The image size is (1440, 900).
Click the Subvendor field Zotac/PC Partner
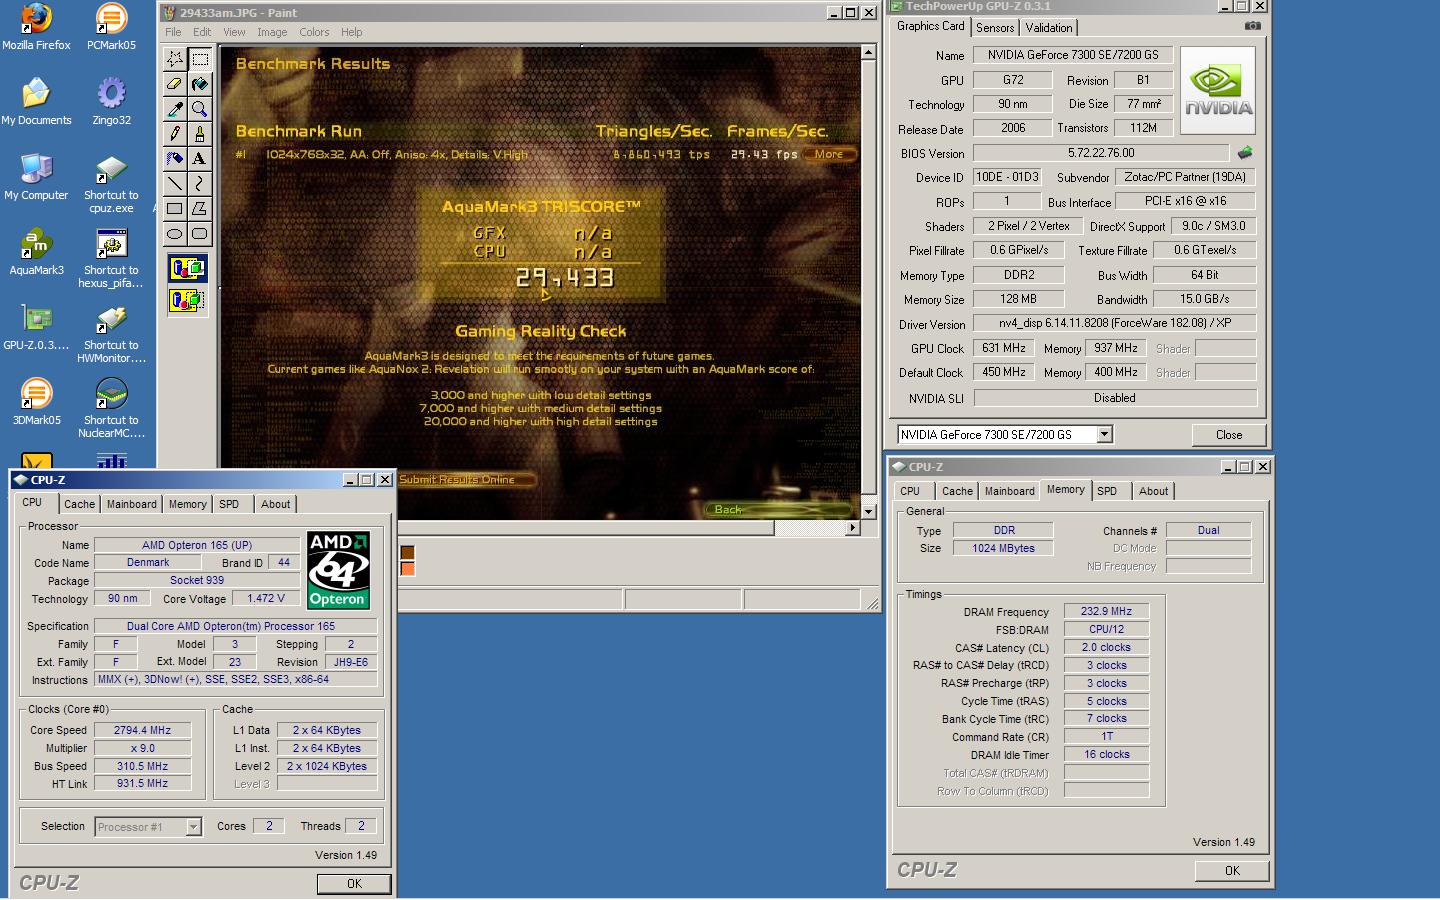[1185, 177]
